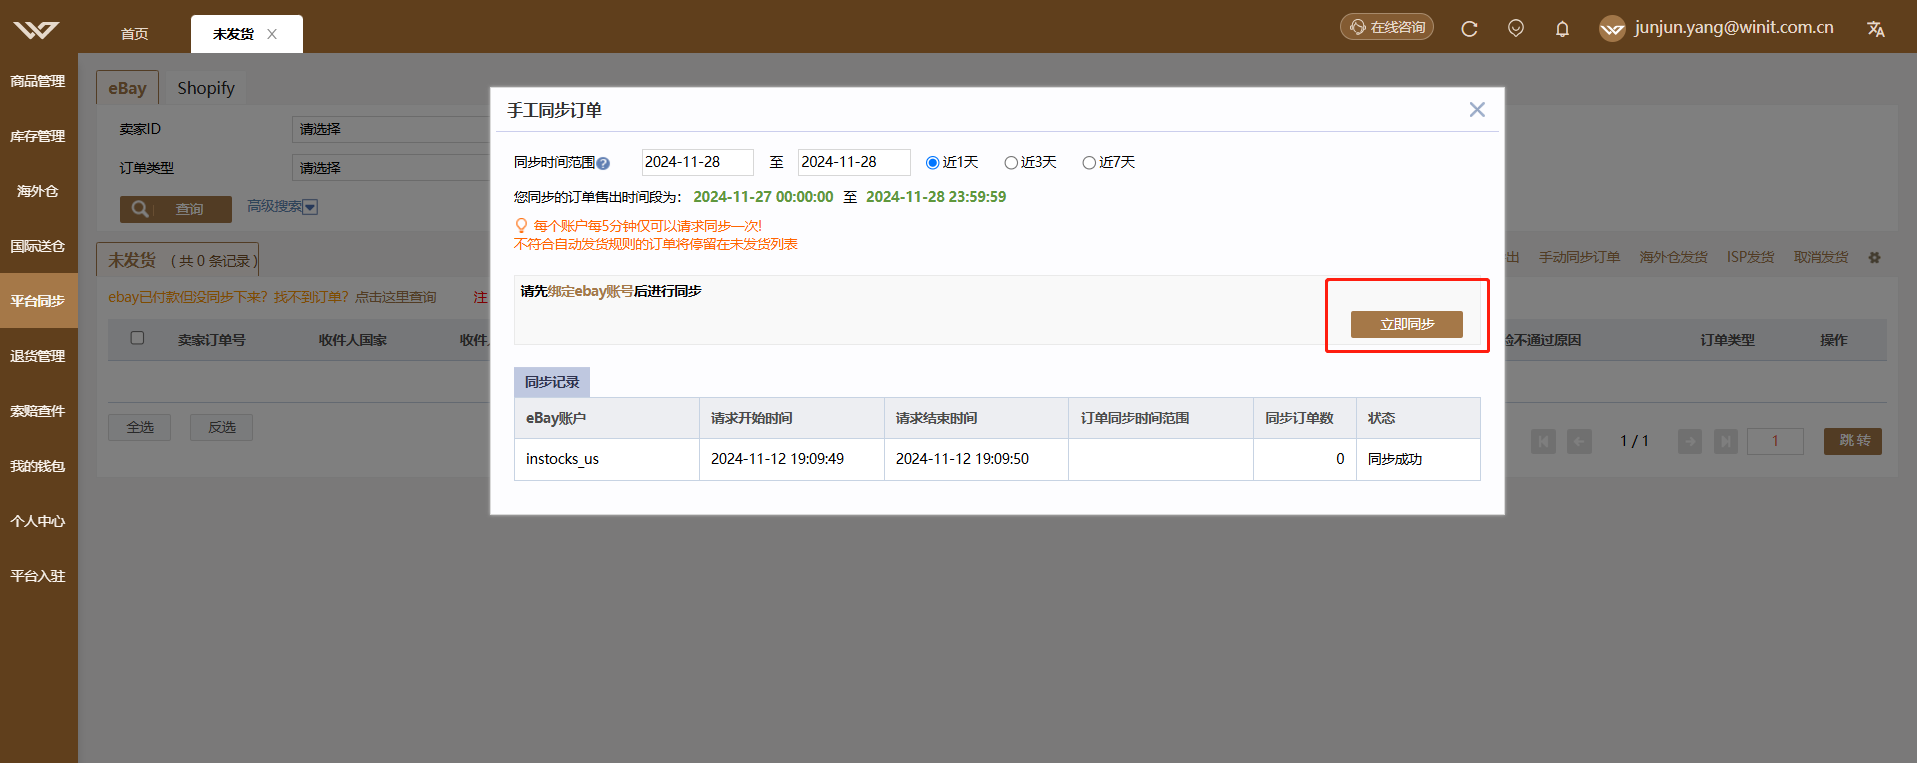Click the 立即同步 button
The width and height of the screenshot is (1917, 763).
click(1407, 324)
